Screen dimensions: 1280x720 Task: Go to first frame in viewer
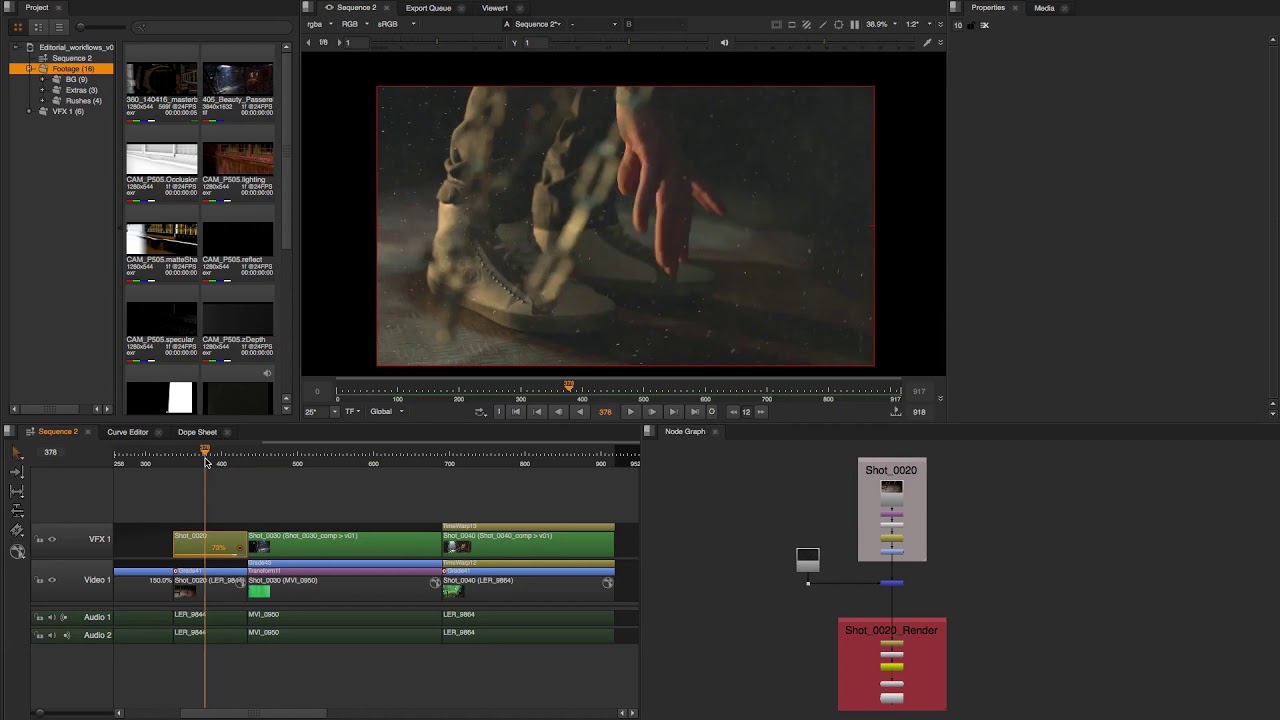pos(515,412)
